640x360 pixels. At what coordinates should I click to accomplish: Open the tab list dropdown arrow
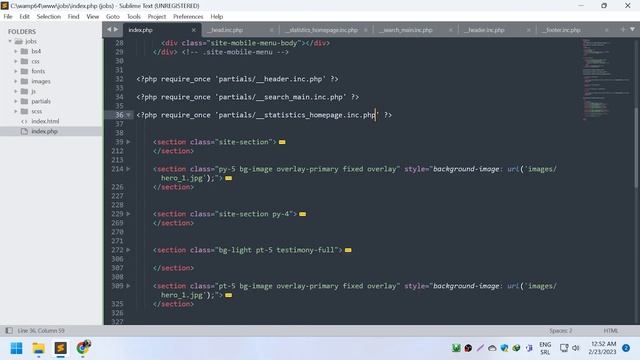(x=632, y=29)
